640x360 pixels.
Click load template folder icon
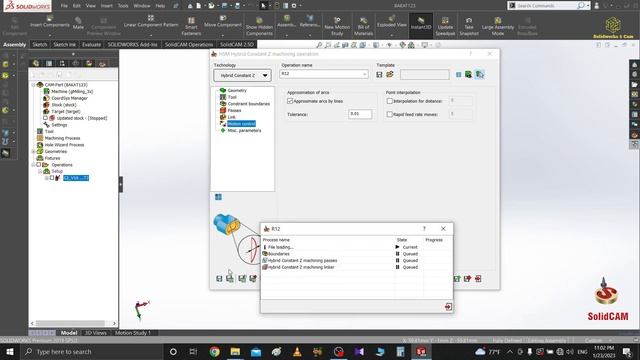point(390,75)
